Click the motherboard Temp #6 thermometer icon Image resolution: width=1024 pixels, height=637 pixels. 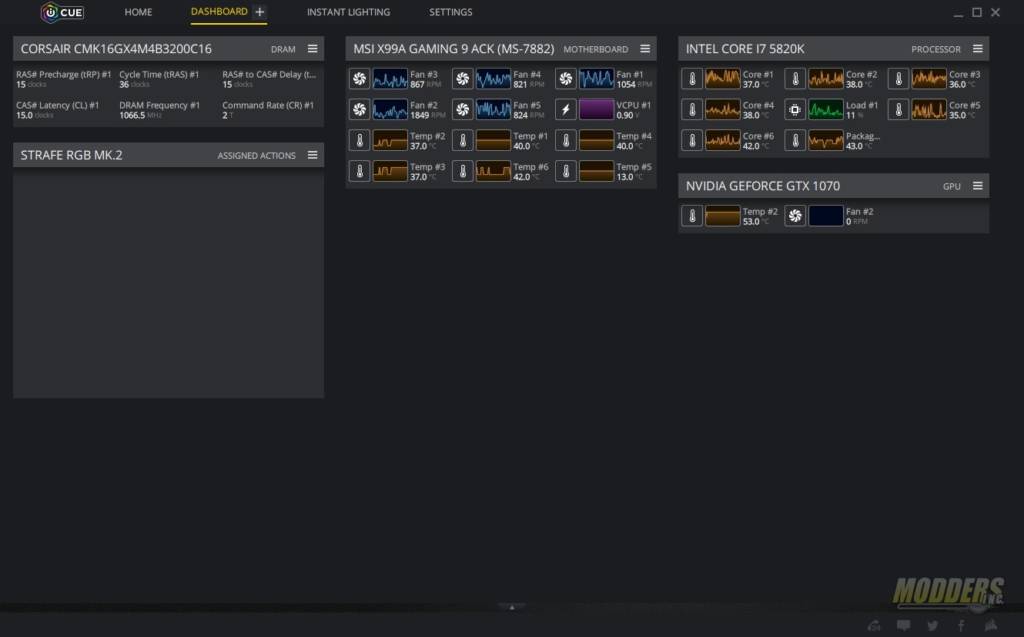pos(462,171)
